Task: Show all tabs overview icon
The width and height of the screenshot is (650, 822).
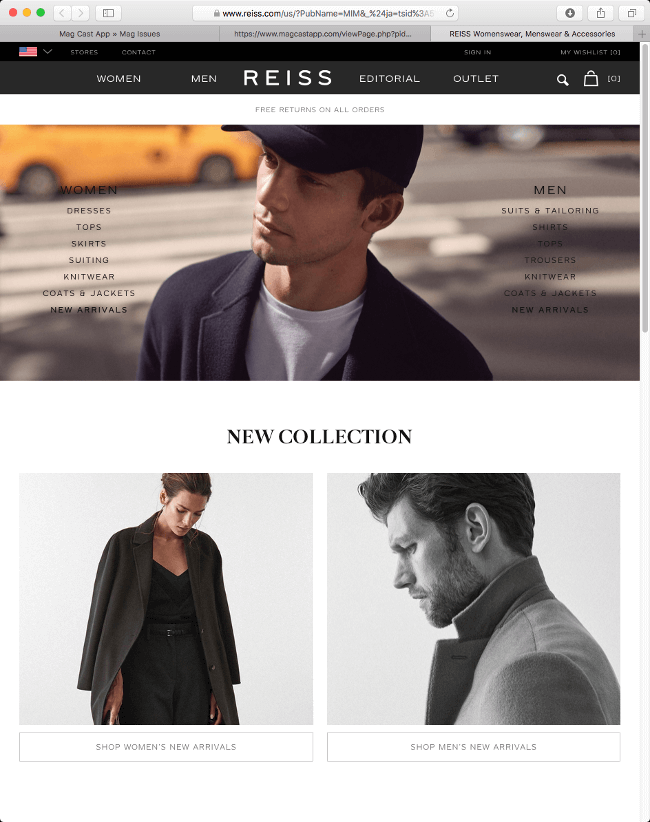Action: (x=632, y=13)
